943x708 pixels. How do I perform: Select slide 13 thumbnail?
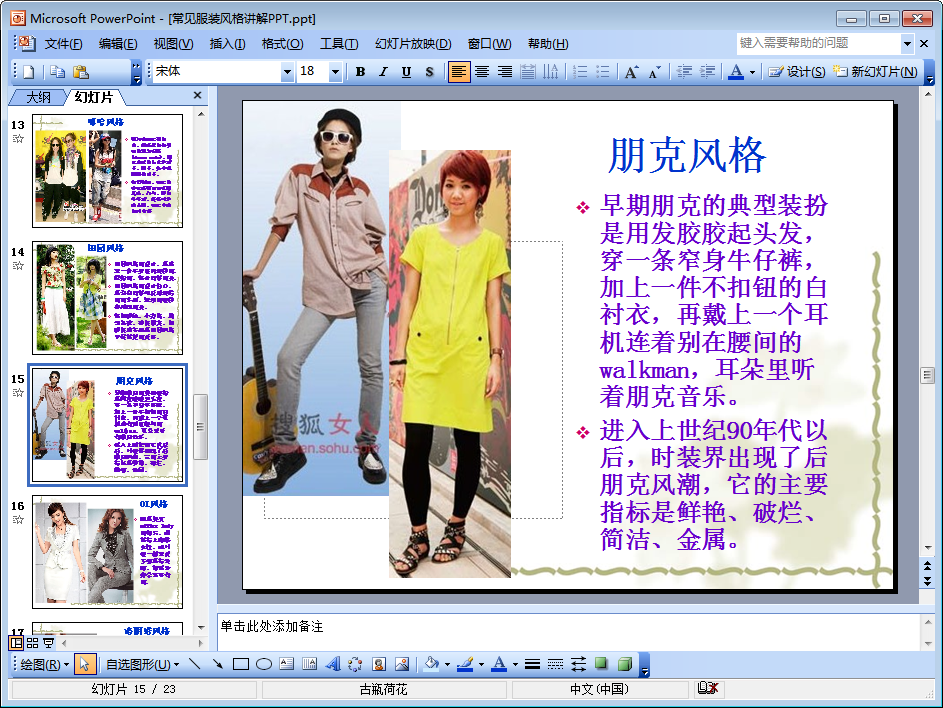(x=107, y=171)
